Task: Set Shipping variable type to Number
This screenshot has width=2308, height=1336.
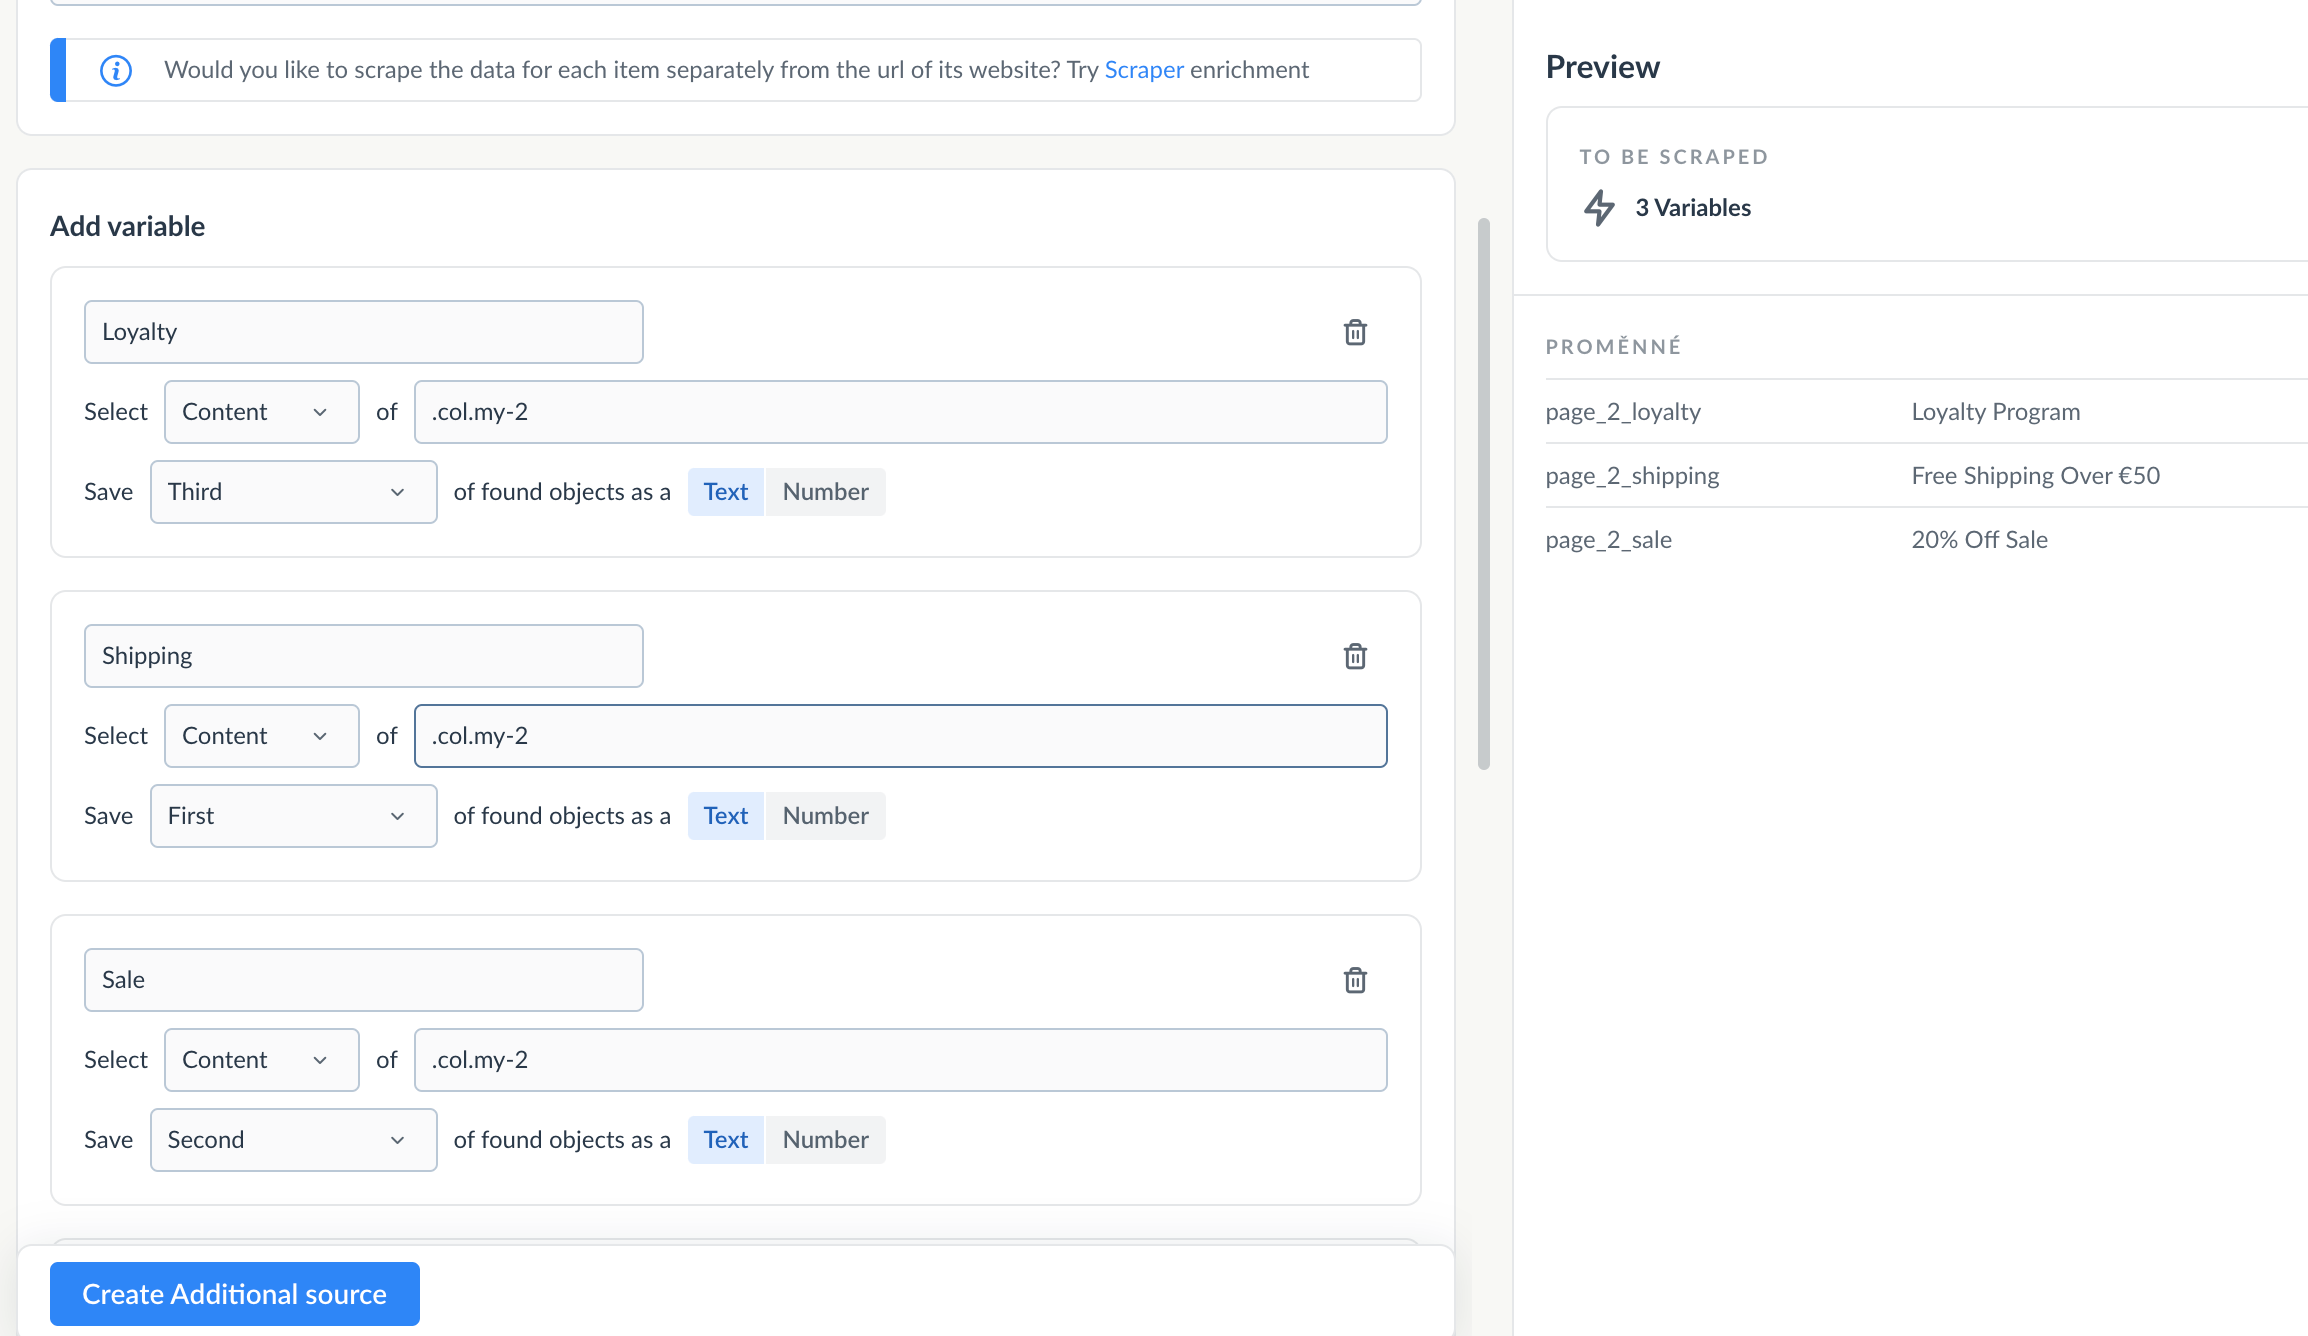Action: coord(825,816)
